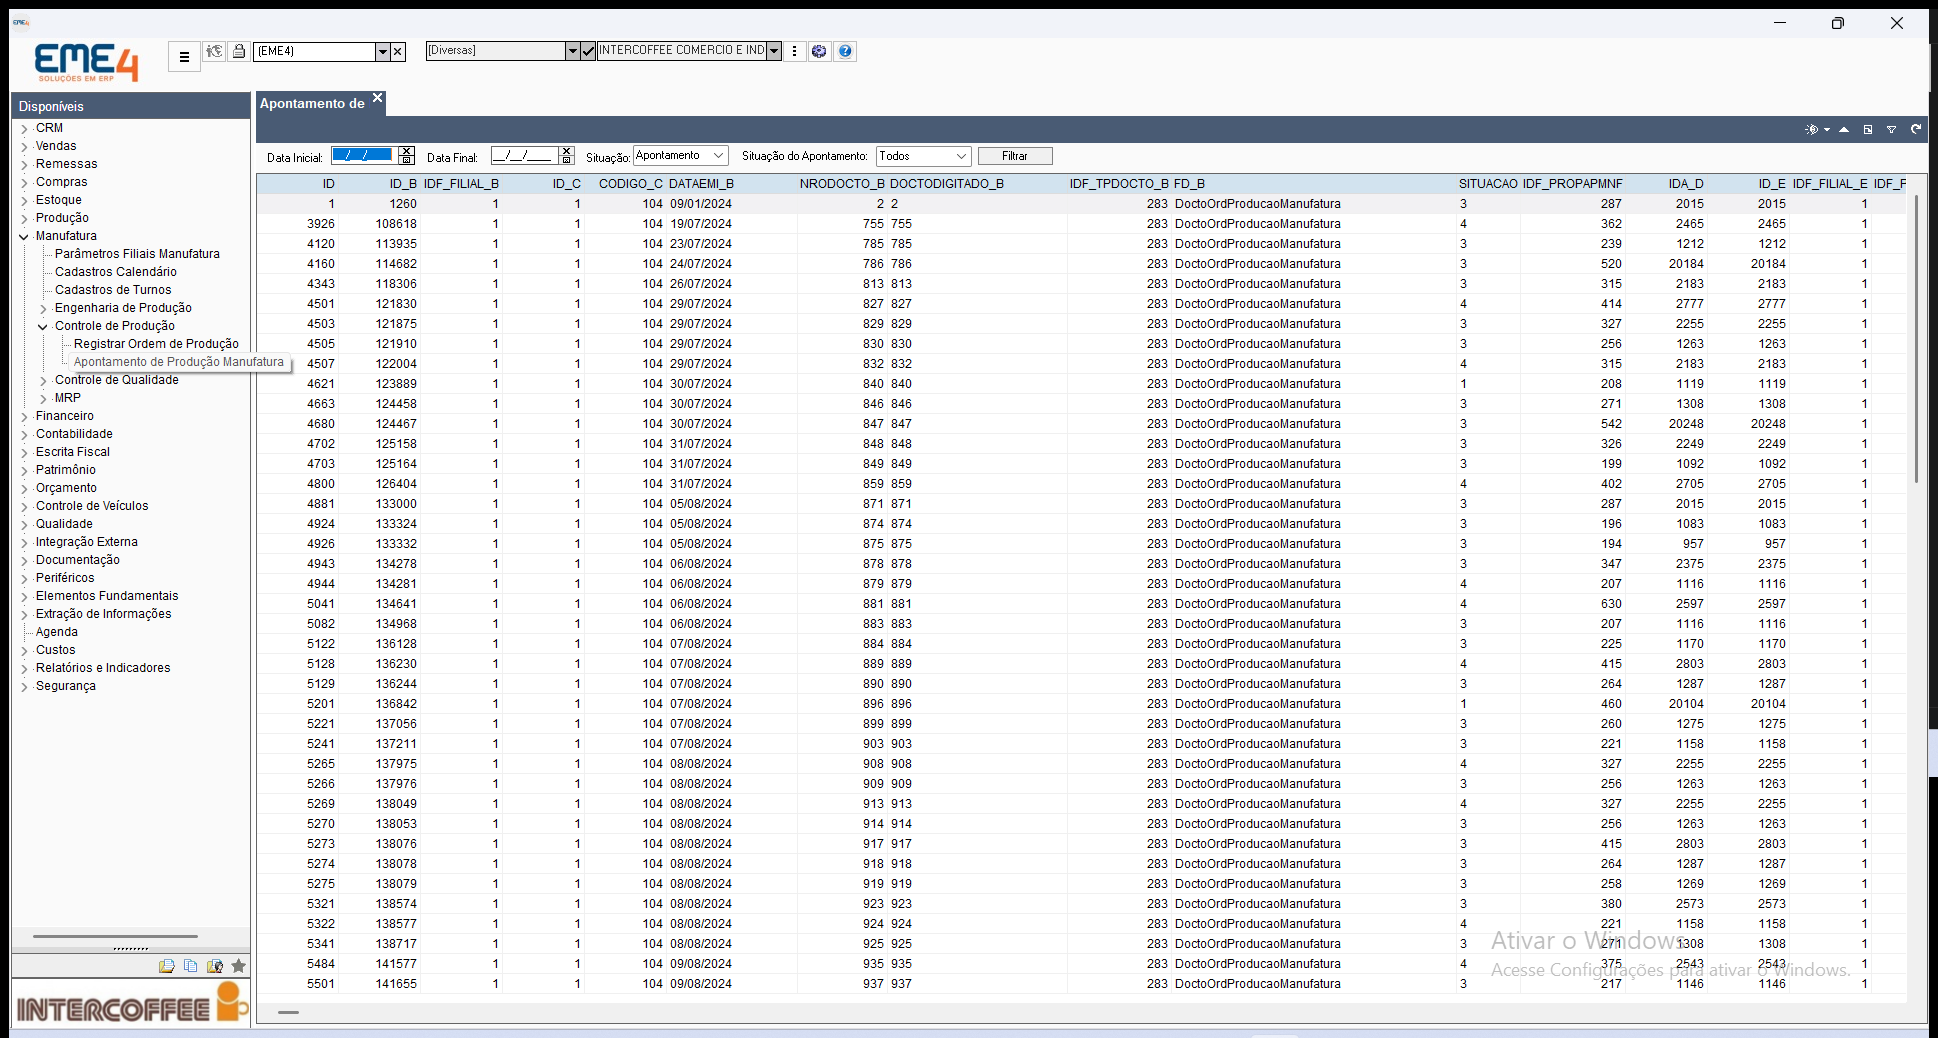
Task: Click the copy documents icon in sidebar footer
Action: 190,966
